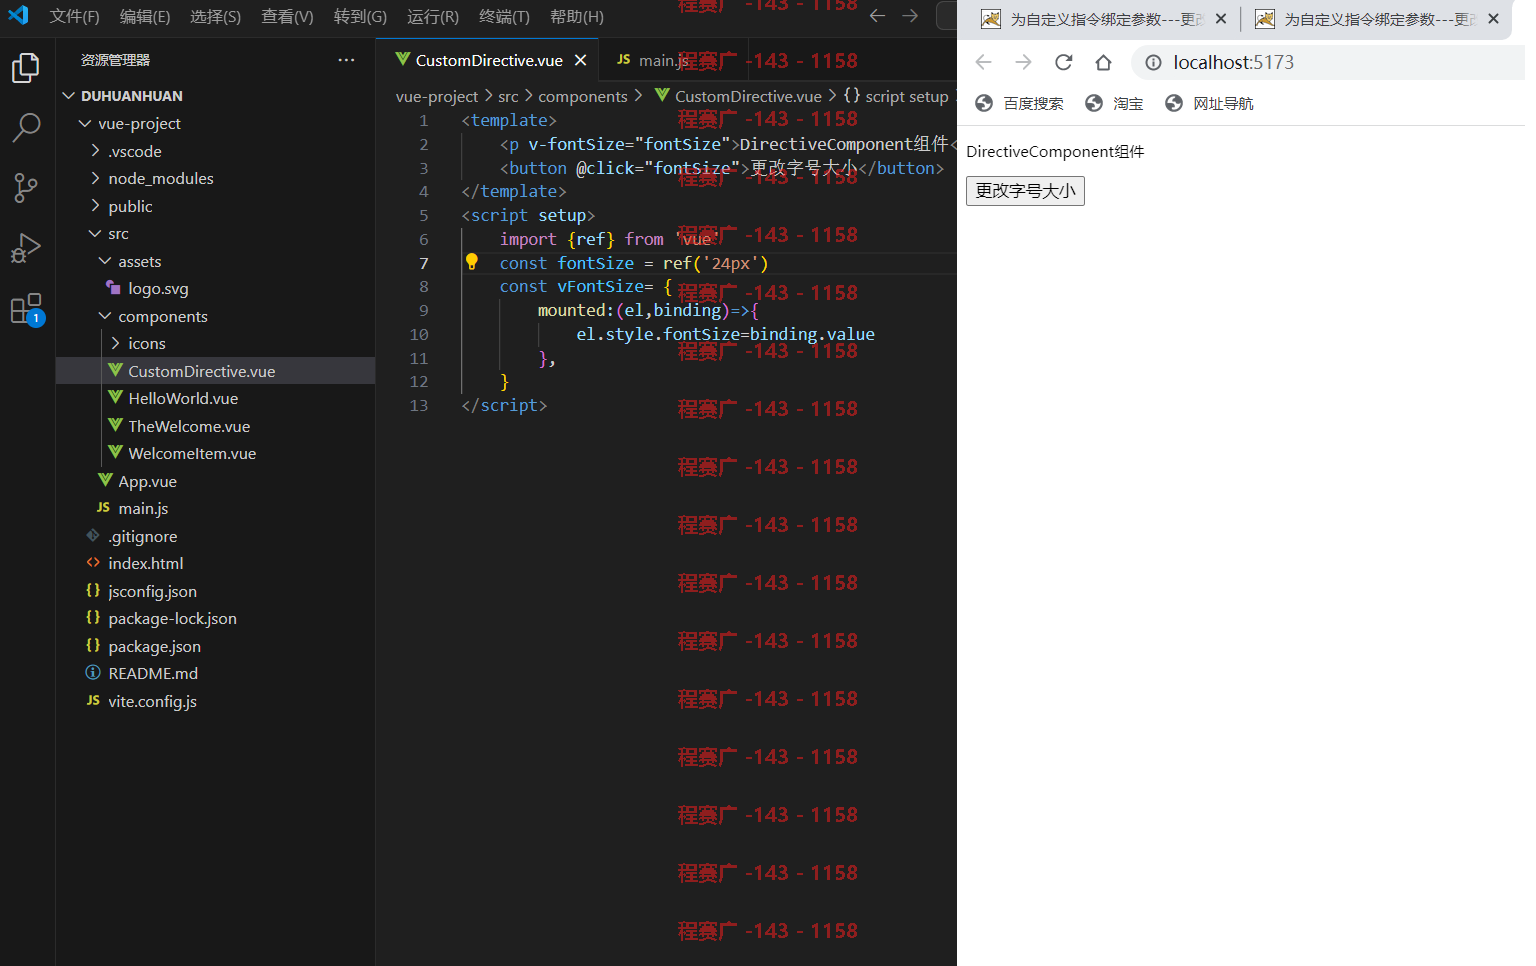The height and width of the screenshot is (966, 1536).
Task: Open the 查看(V) menu
Action: coord(287,17)
